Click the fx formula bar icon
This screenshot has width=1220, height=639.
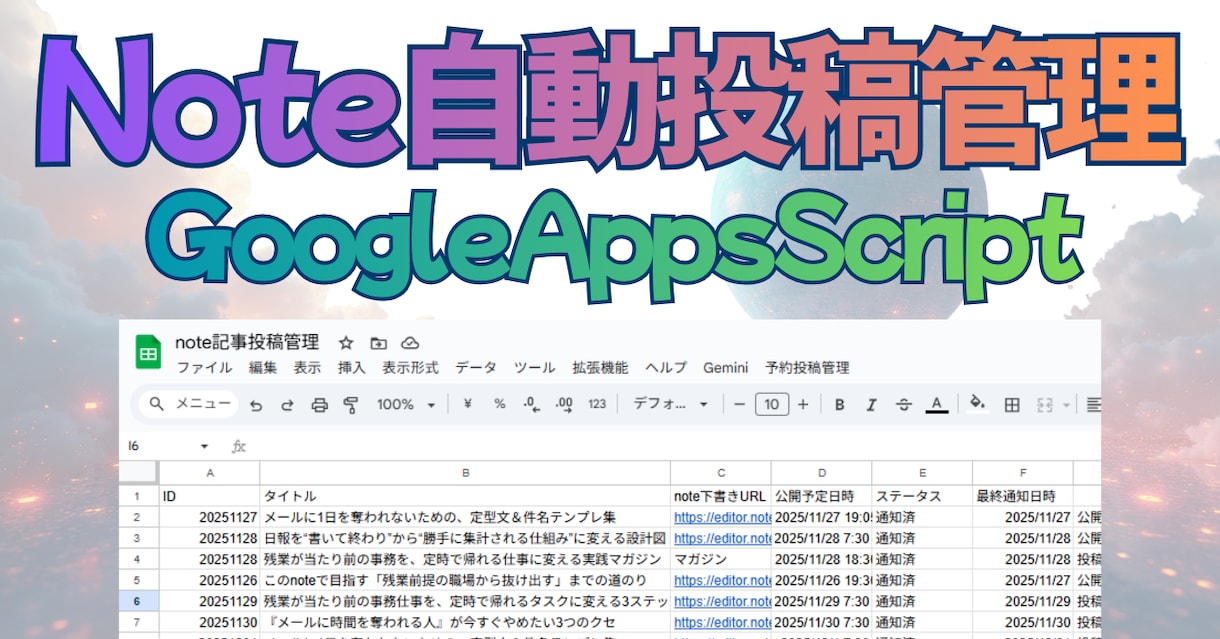[239, 446]
